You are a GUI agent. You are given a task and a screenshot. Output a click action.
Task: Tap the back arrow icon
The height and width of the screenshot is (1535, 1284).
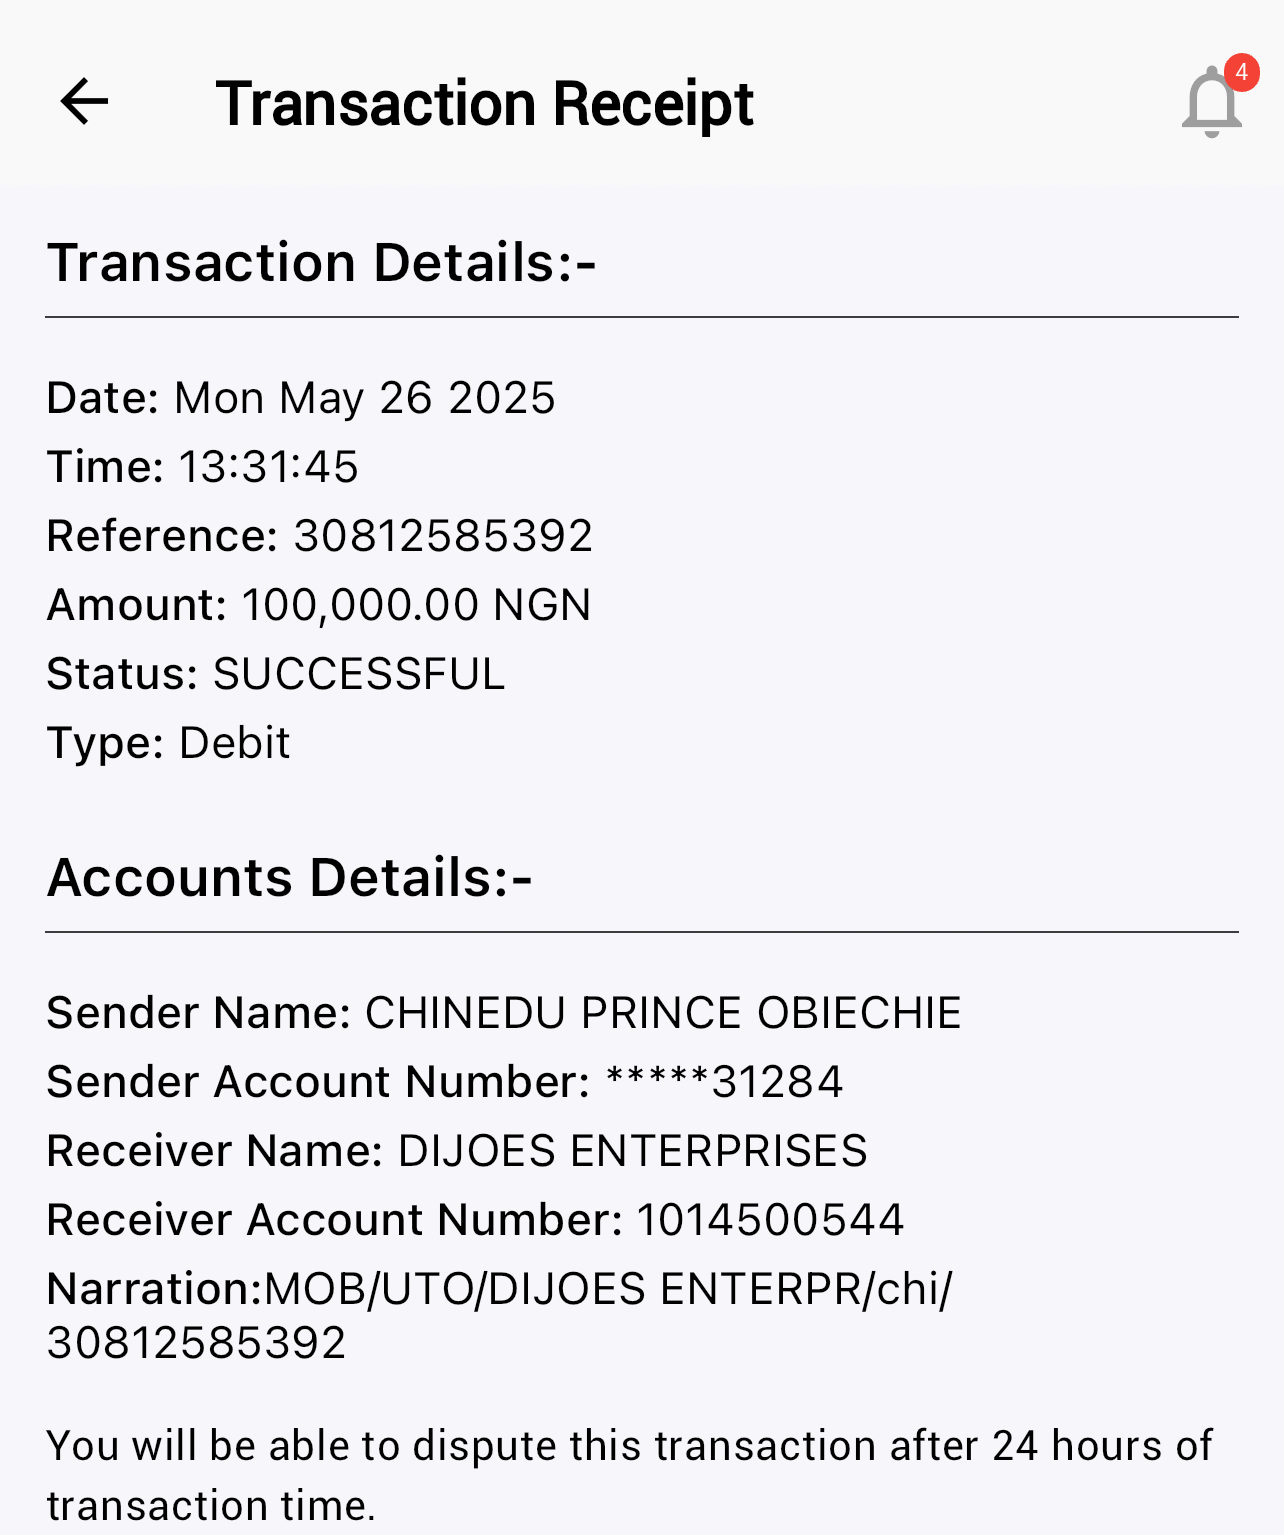[x=84, y=102]
